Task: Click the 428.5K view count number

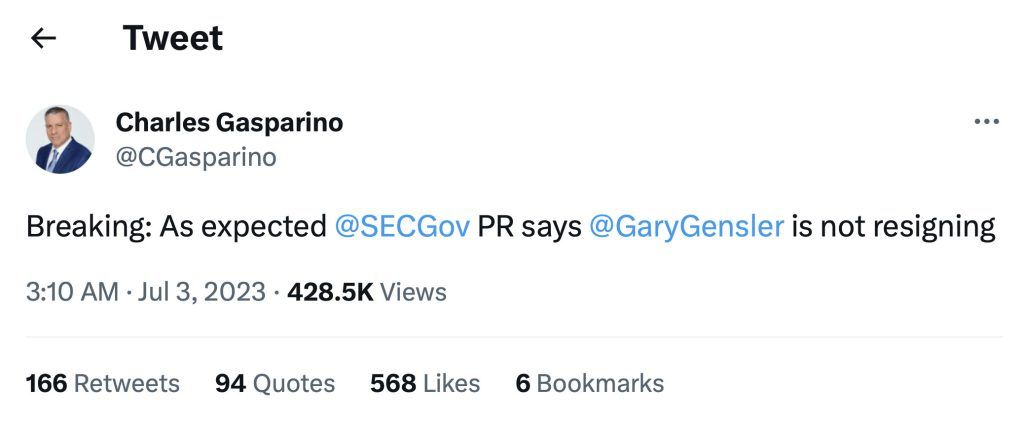Action: coord(329,292)
